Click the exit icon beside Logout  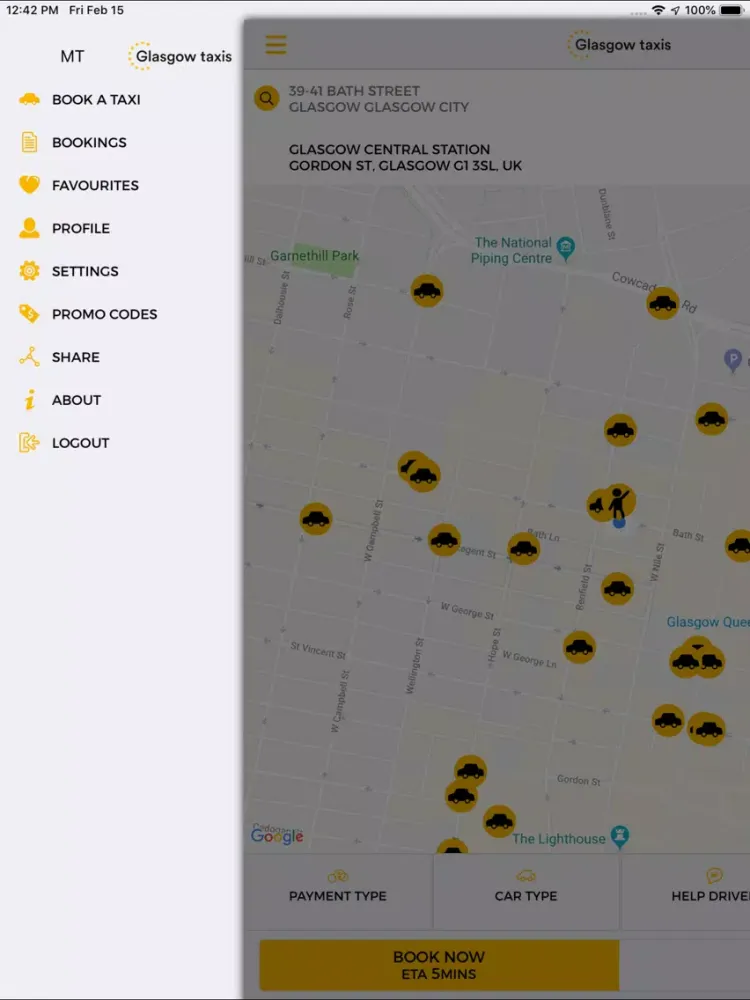pos(29,443)
